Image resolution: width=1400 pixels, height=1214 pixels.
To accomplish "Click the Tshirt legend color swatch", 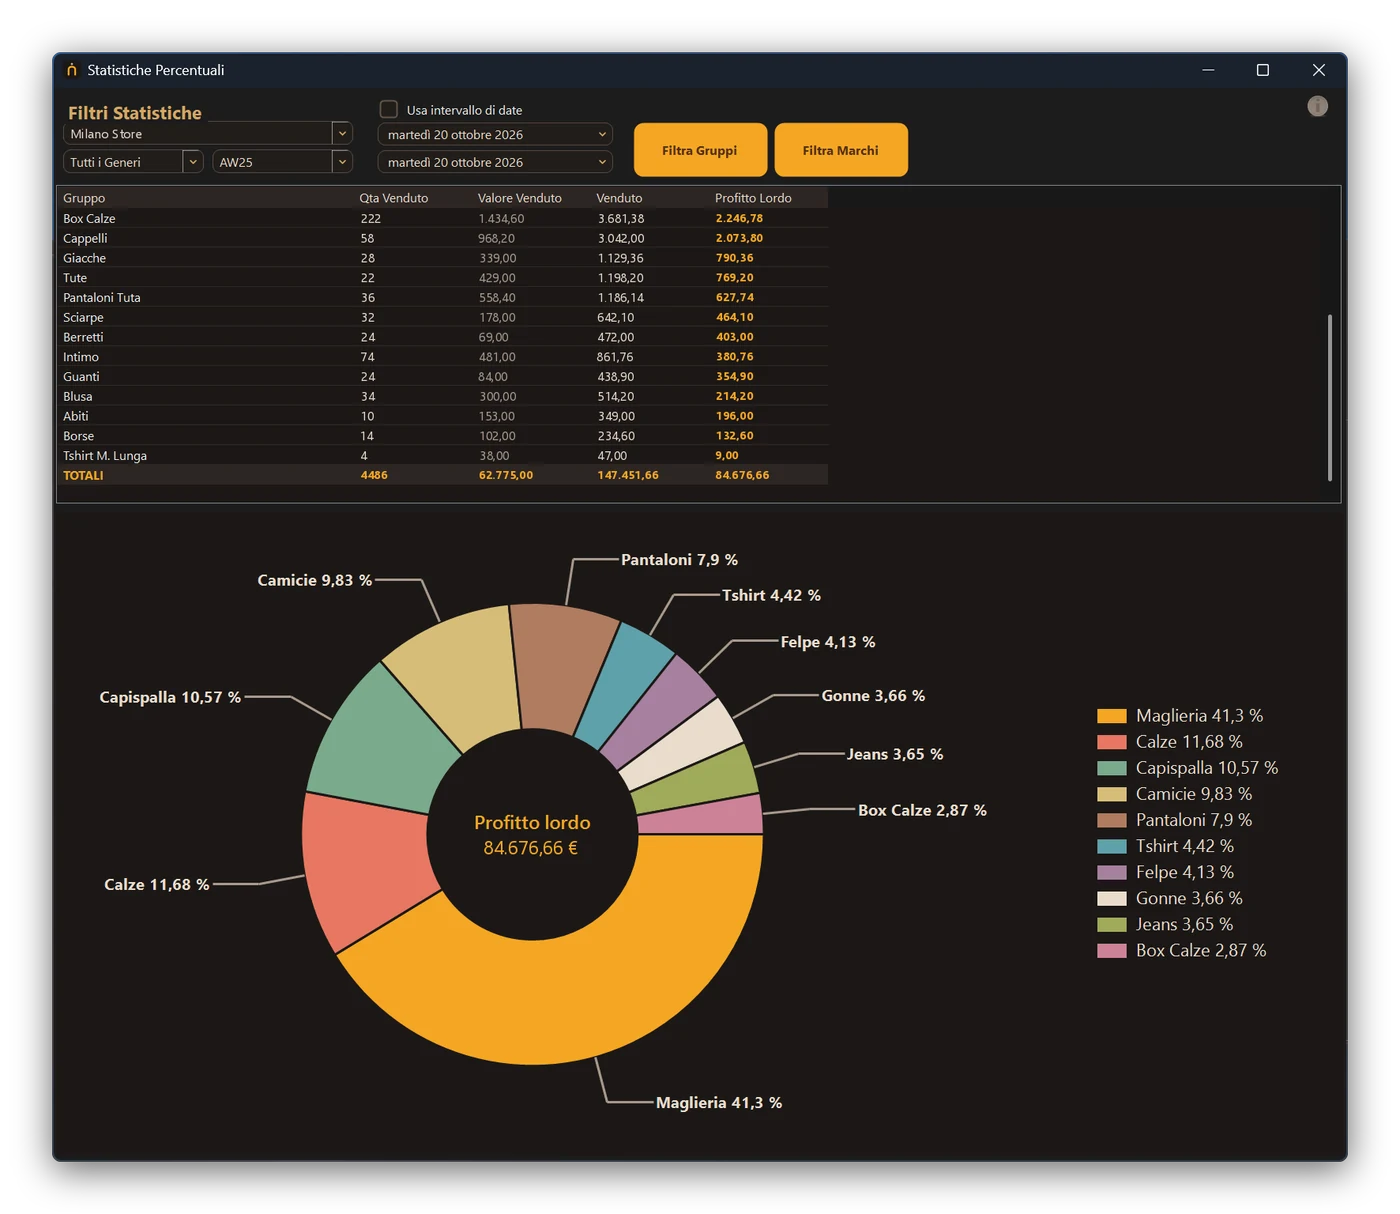I will tap(1112, 846).
